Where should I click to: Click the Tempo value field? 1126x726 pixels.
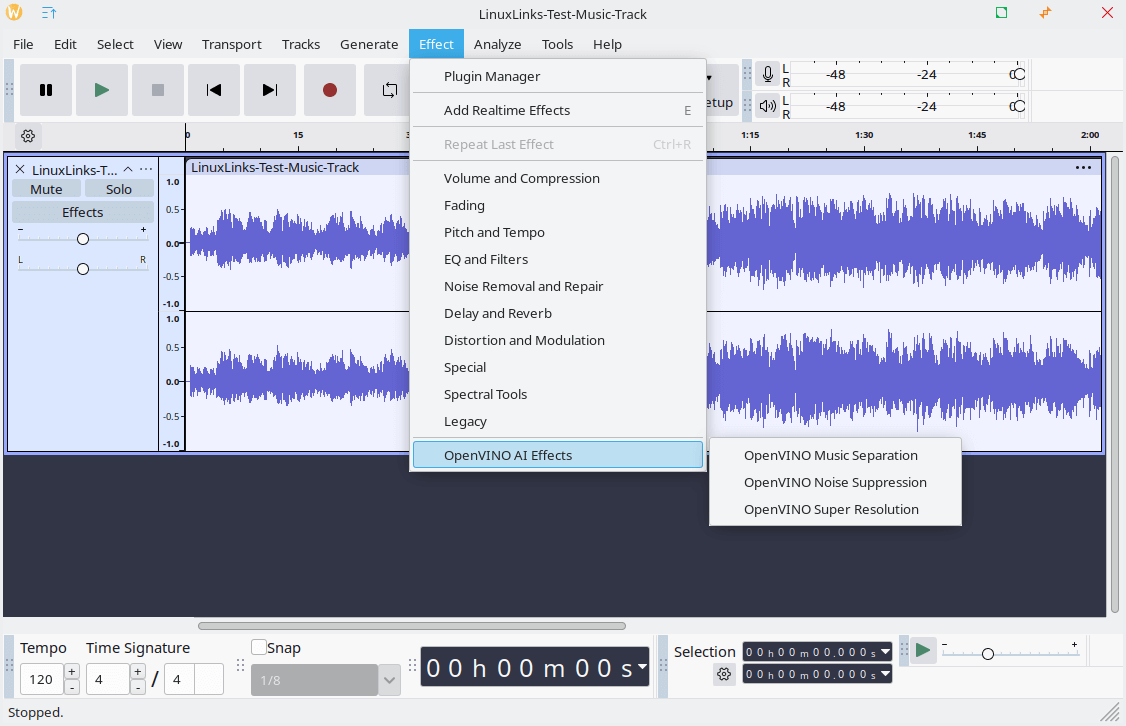coord(42,679)
